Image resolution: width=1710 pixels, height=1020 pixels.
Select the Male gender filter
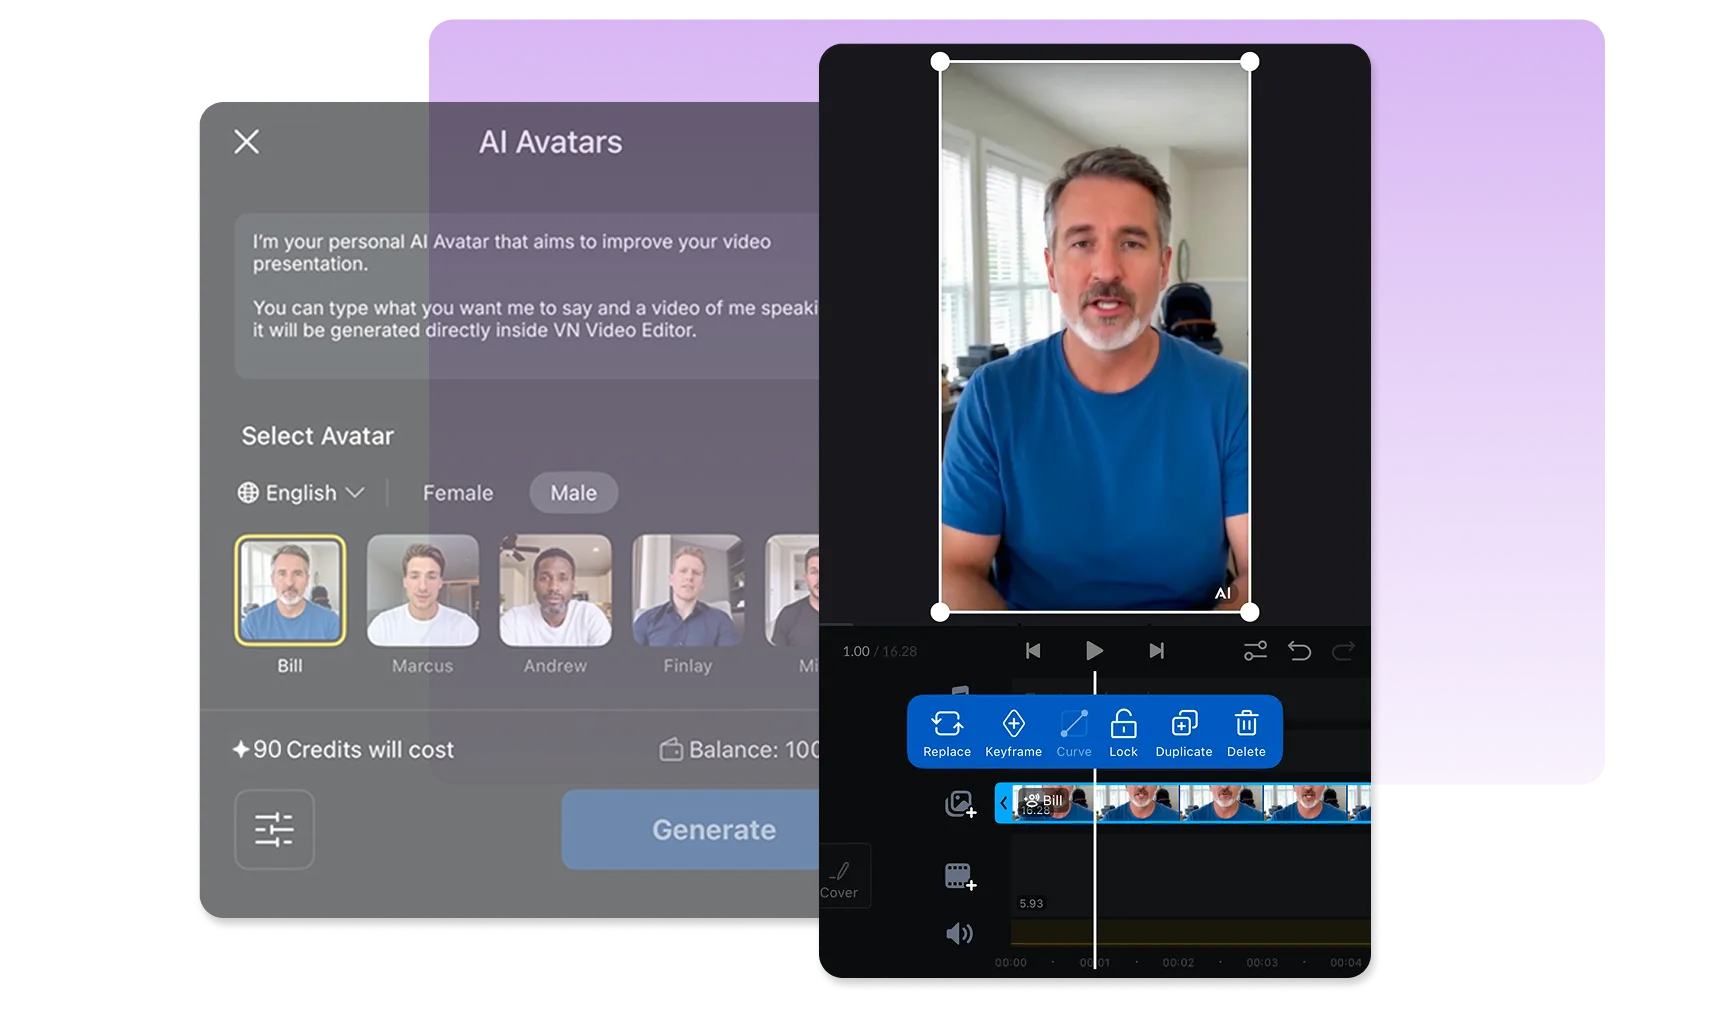pyautogui.click(x=573, y=493)
